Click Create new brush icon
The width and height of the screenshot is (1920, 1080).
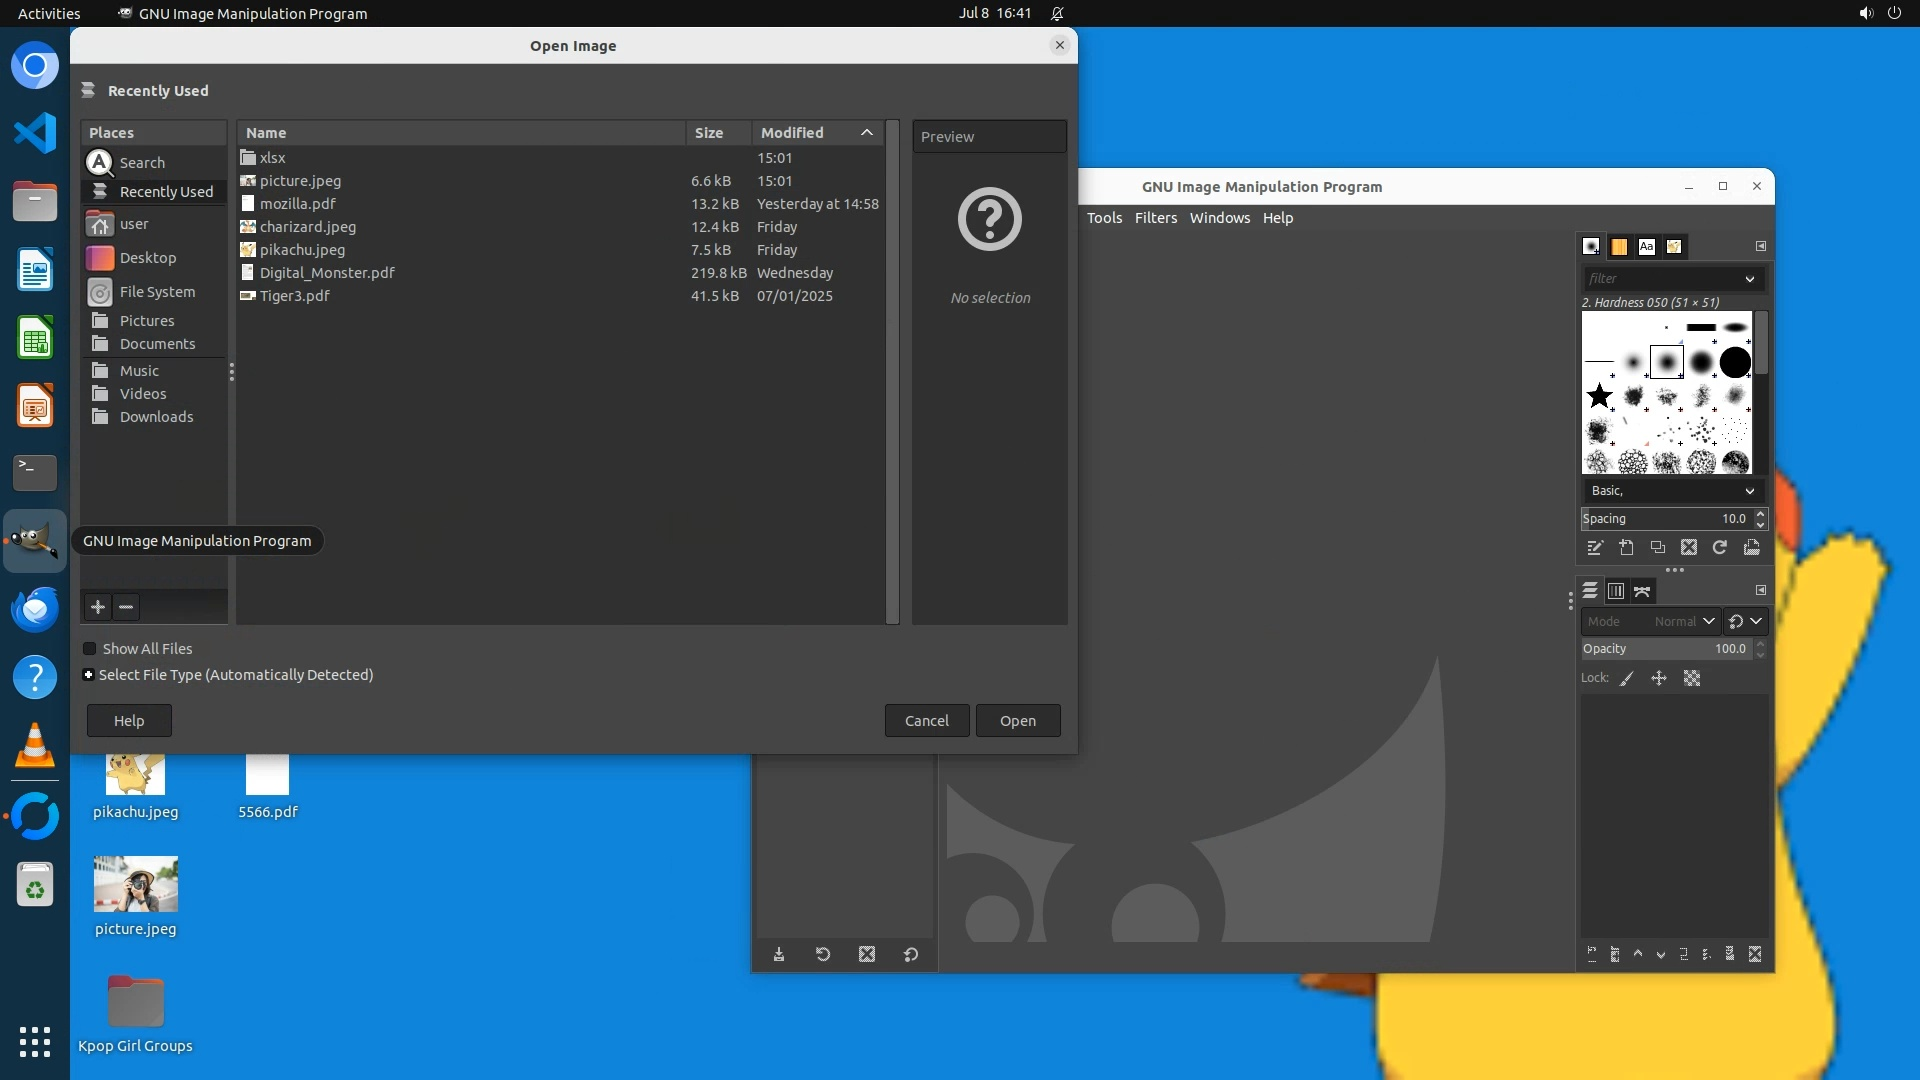click(x=1627, y=548)
